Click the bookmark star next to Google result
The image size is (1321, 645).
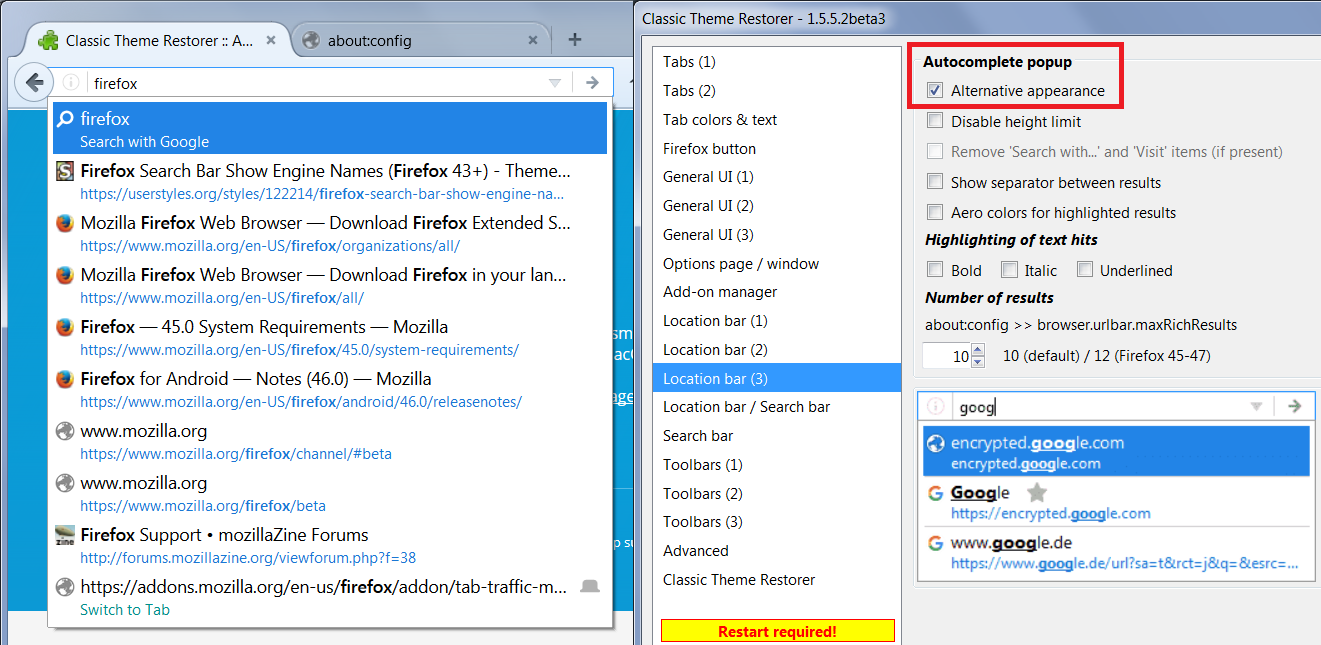tap(1037, 492)
